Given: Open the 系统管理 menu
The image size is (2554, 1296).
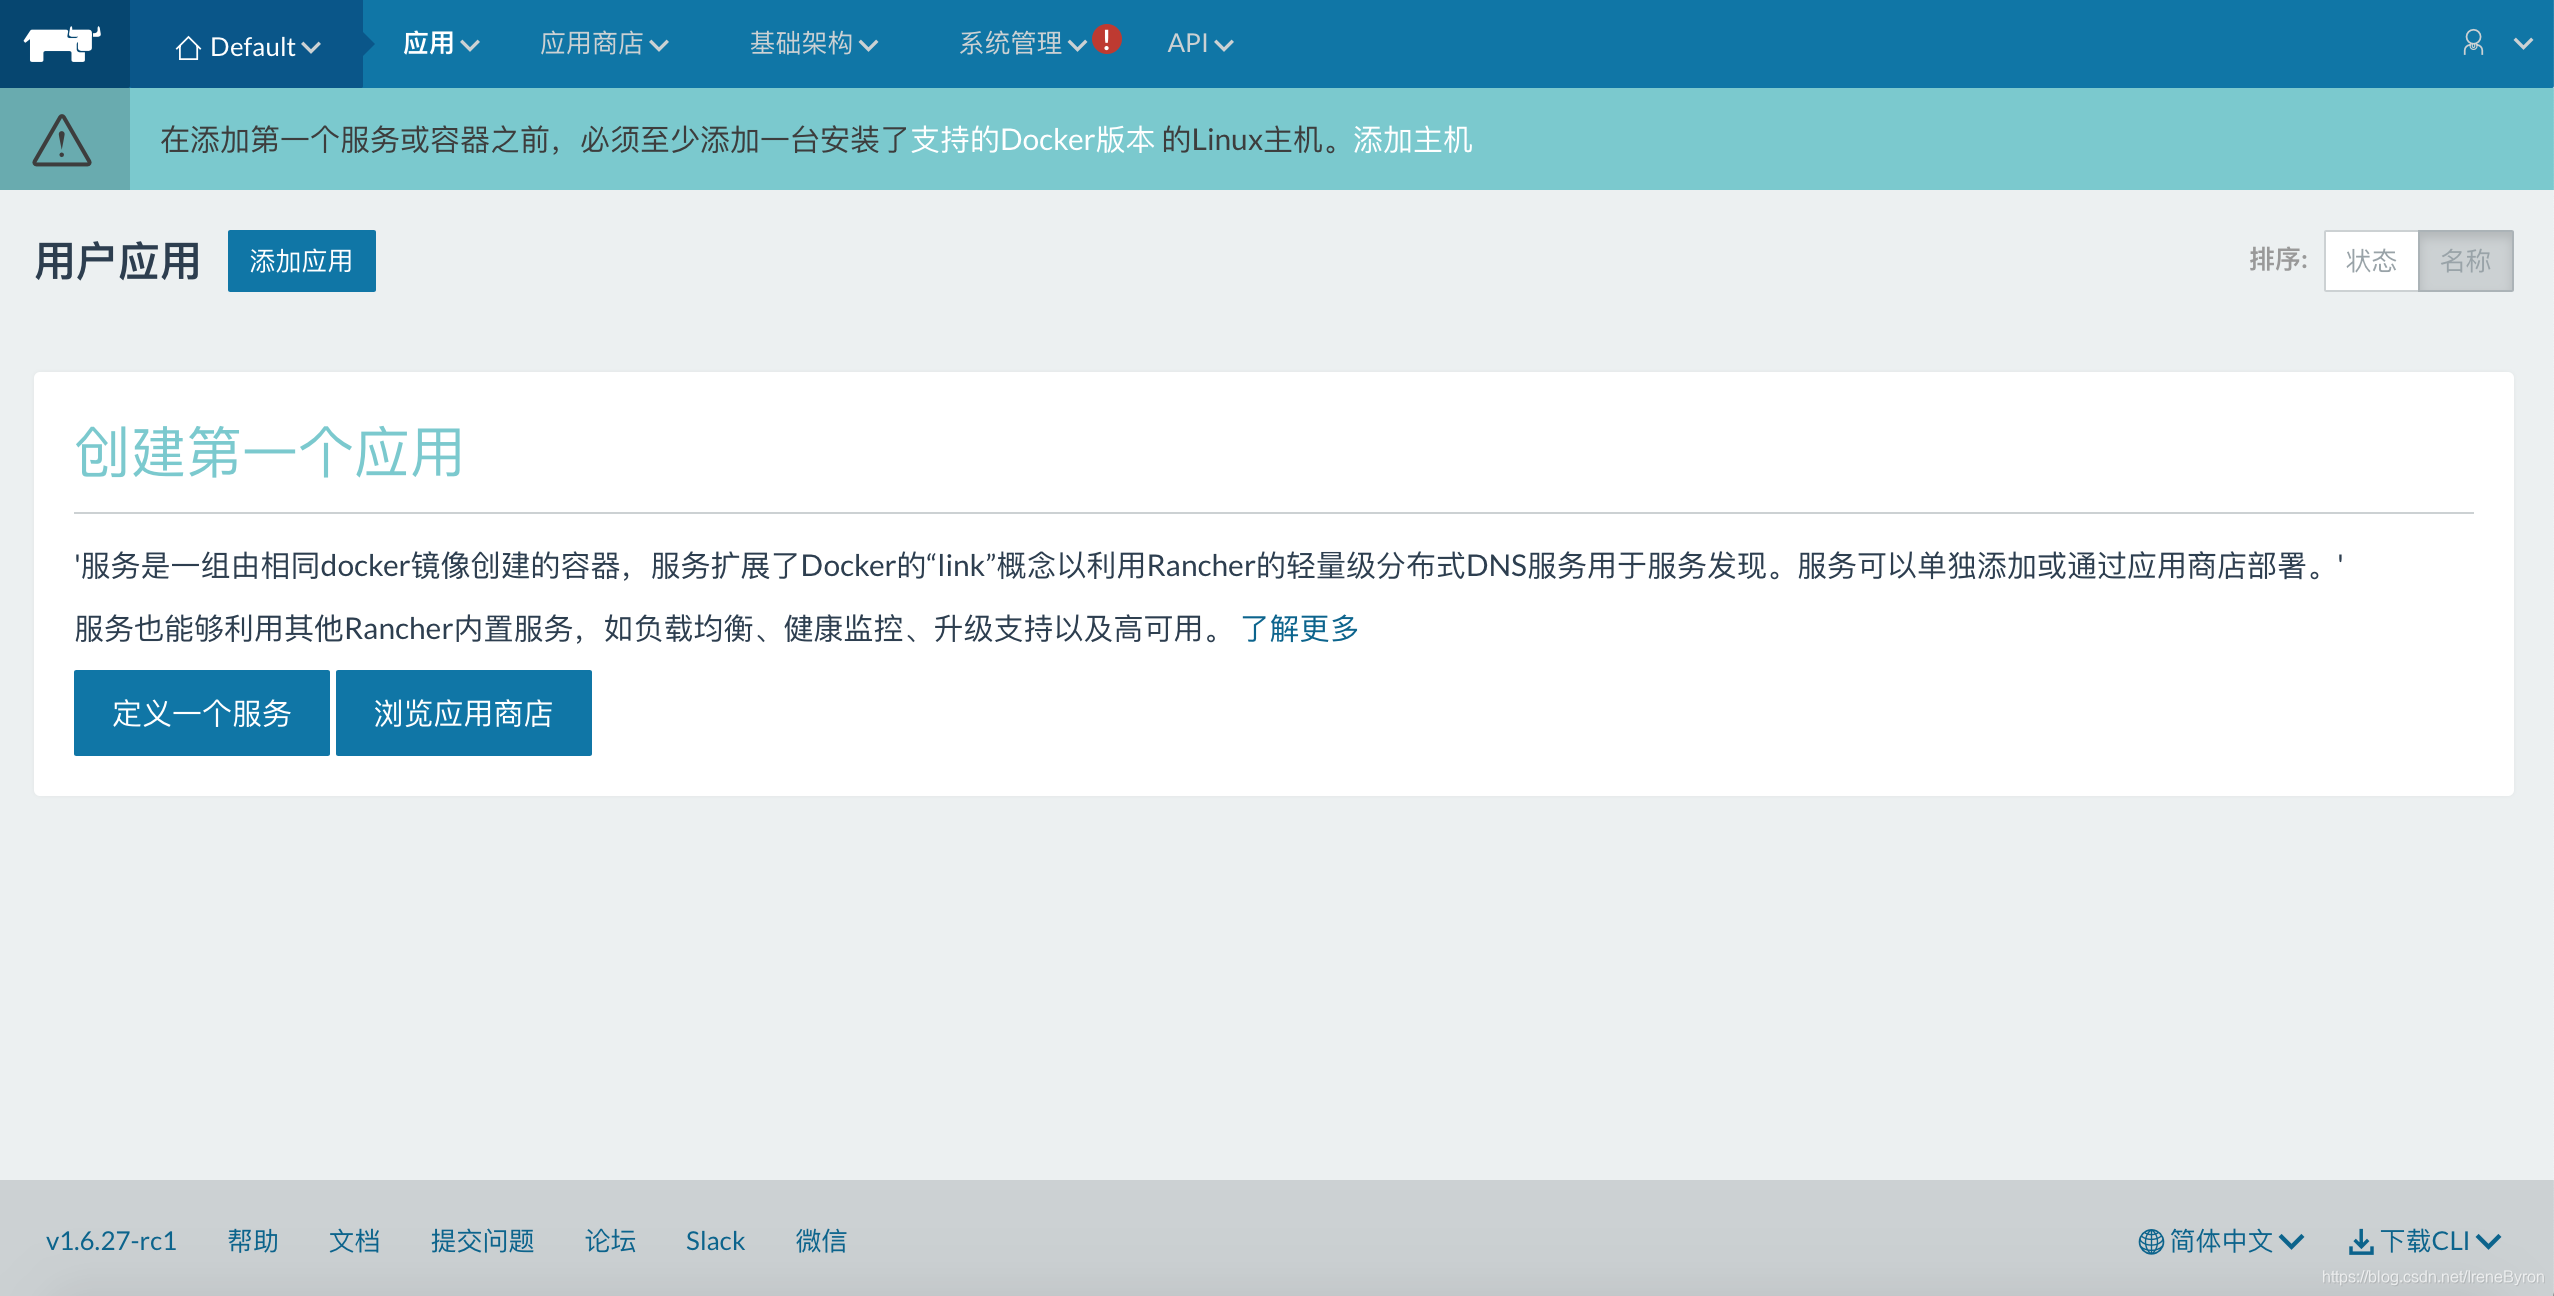Looking at the screenshot, I should [x=1022, y=44].
